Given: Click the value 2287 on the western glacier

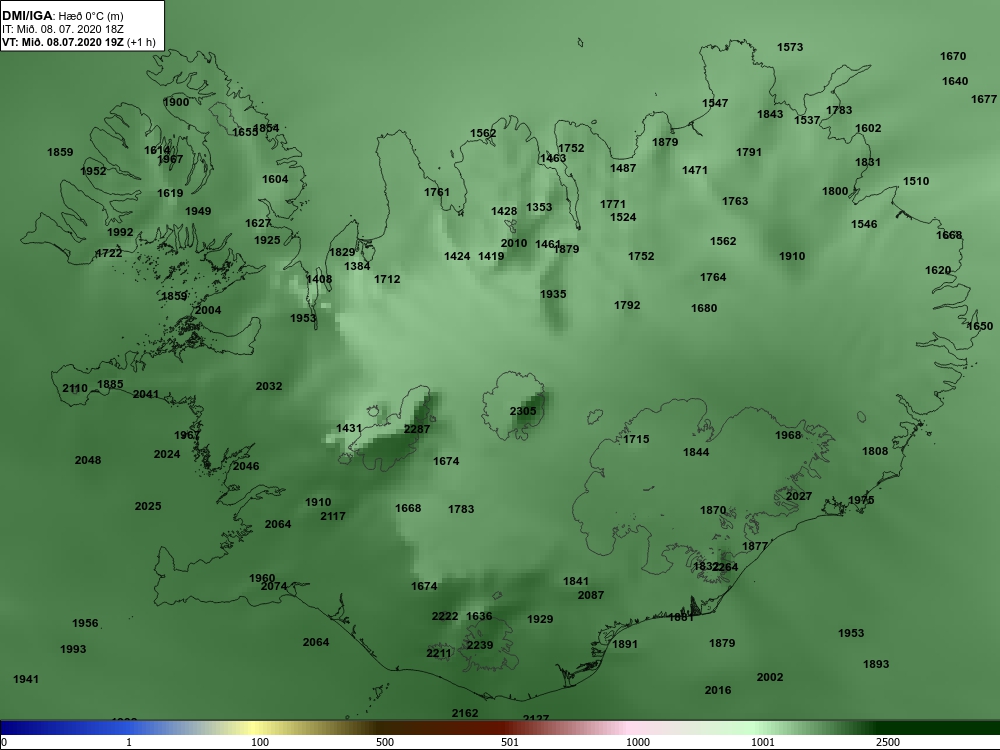Looking at the screenshot, I should (417, 429).
